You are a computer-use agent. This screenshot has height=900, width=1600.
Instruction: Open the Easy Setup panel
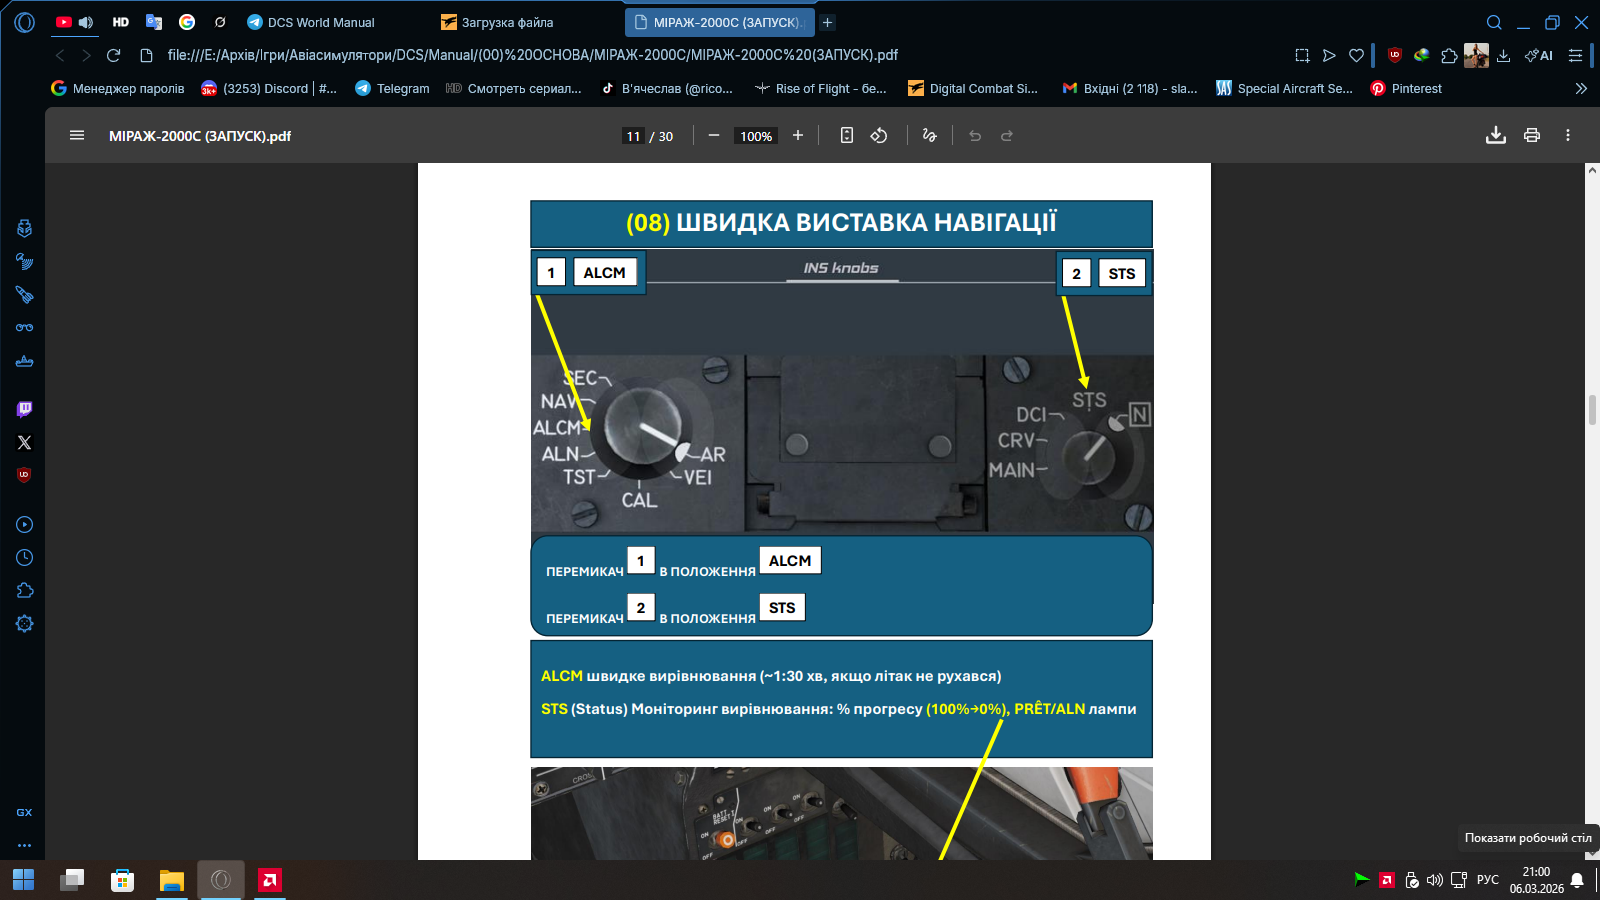(x=1575, y=55)
